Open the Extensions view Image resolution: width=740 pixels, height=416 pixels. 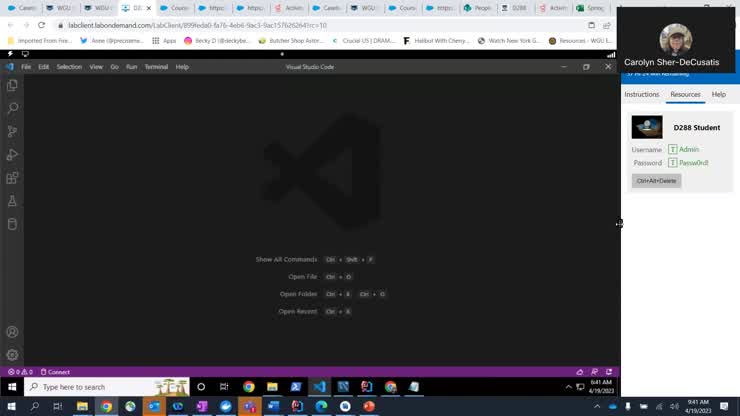[12, 178]
